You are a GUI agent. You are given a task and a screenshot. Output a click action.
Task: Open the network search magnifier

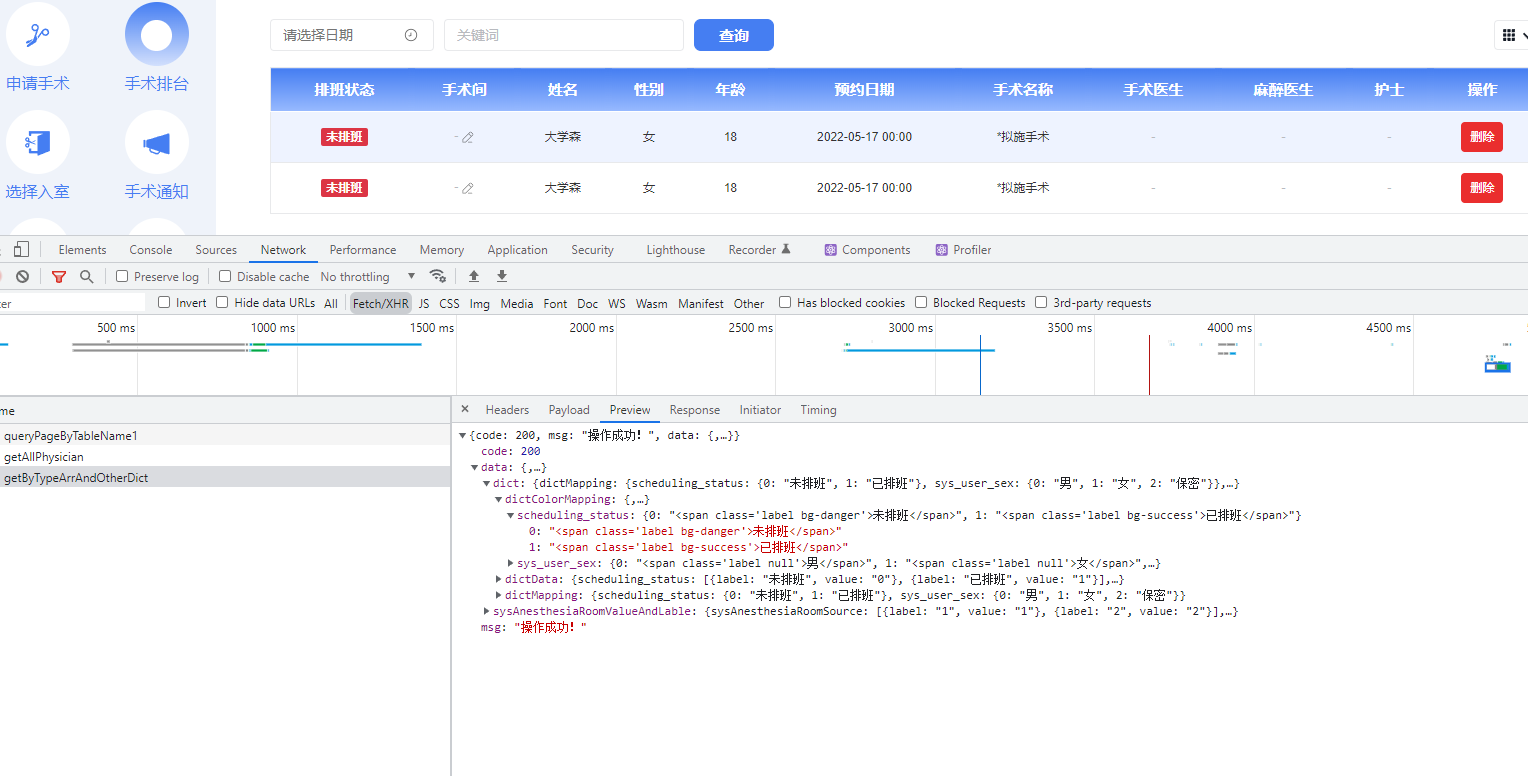[x=87, y=277]
